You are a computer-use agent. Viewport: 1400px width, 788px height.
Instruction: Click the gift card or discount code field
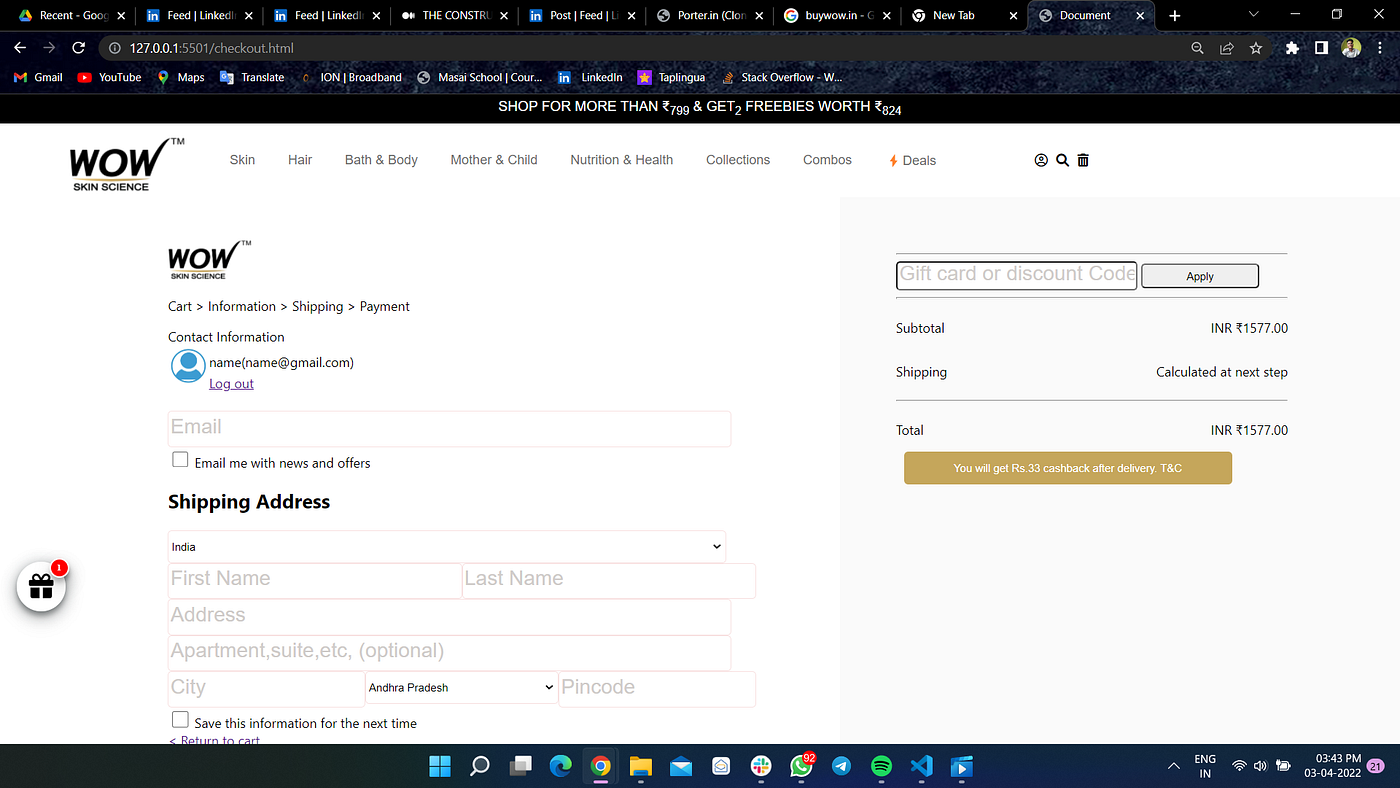[1016, 275]
